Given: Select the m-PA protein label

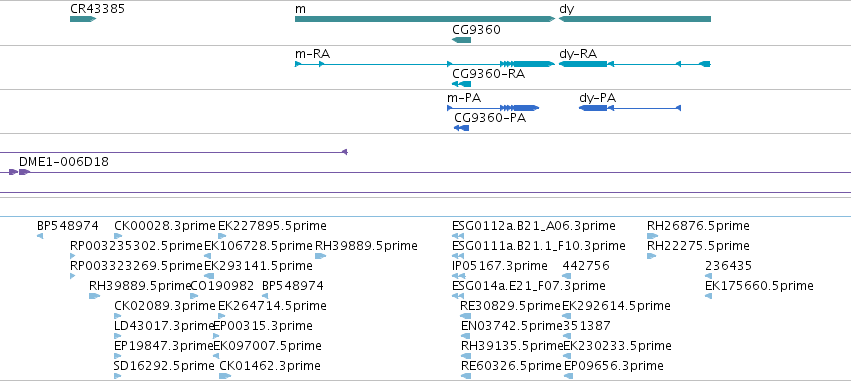Looking at the screenshot, I should pos(464,98).
